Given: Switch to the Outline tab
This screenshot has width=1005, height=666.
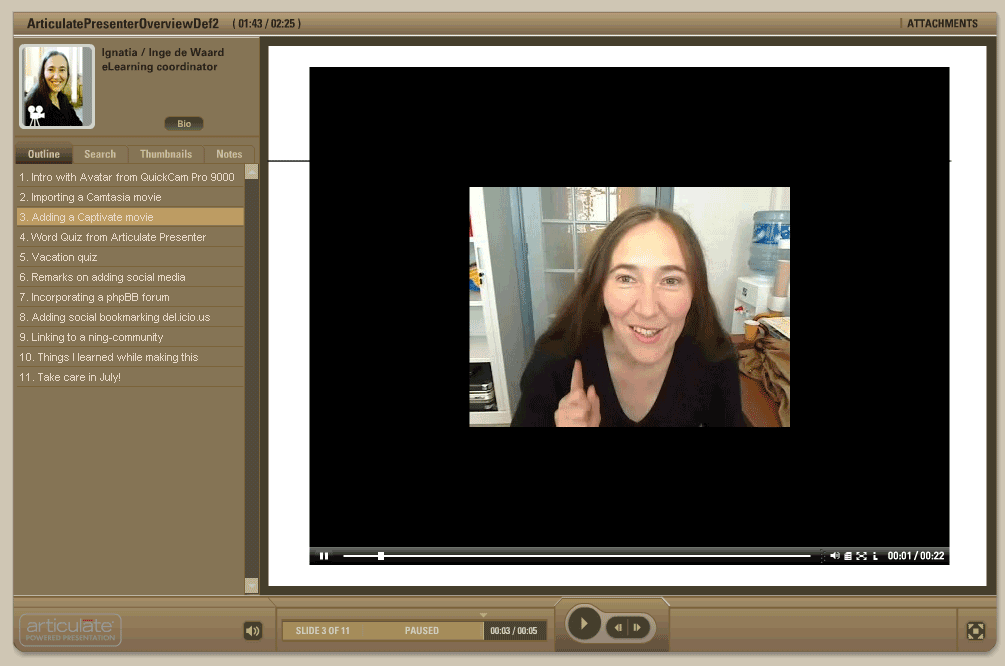Looking at the screenshot, I should click(x=44, y=154).
